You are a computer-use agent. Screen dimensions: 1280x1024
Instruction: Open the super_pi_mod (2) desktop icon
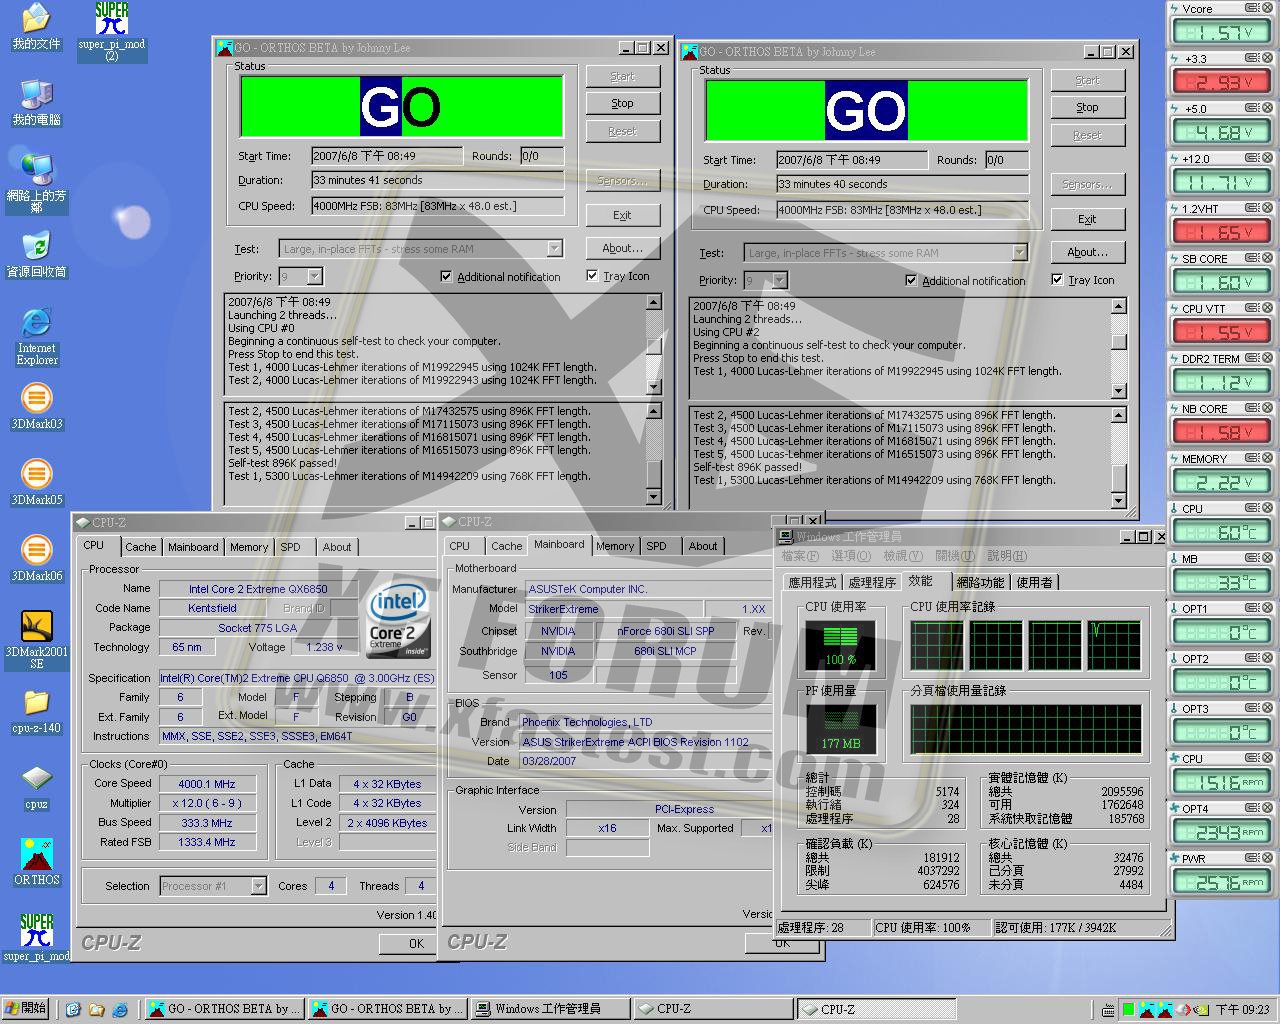coord(112,31)
